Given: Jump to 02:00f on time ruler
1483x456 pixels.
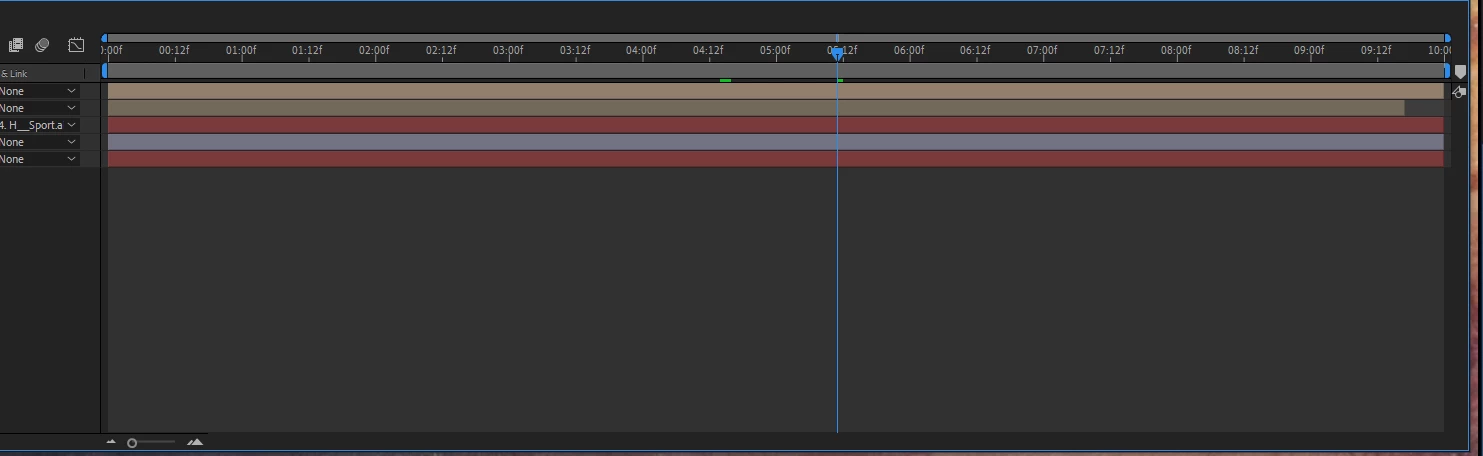Looking at the screenshot, I should [x=374, y=50].
